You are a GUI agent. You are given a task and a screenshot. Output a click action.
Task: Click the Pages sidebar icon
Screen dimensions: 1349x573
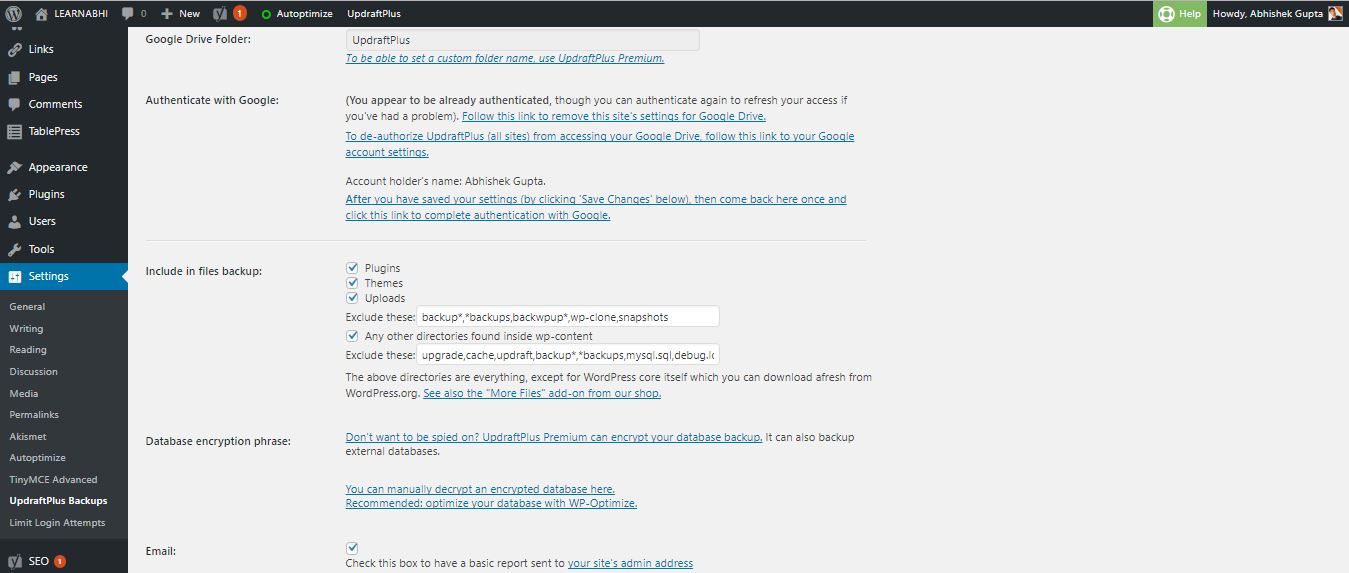[14, 77]
